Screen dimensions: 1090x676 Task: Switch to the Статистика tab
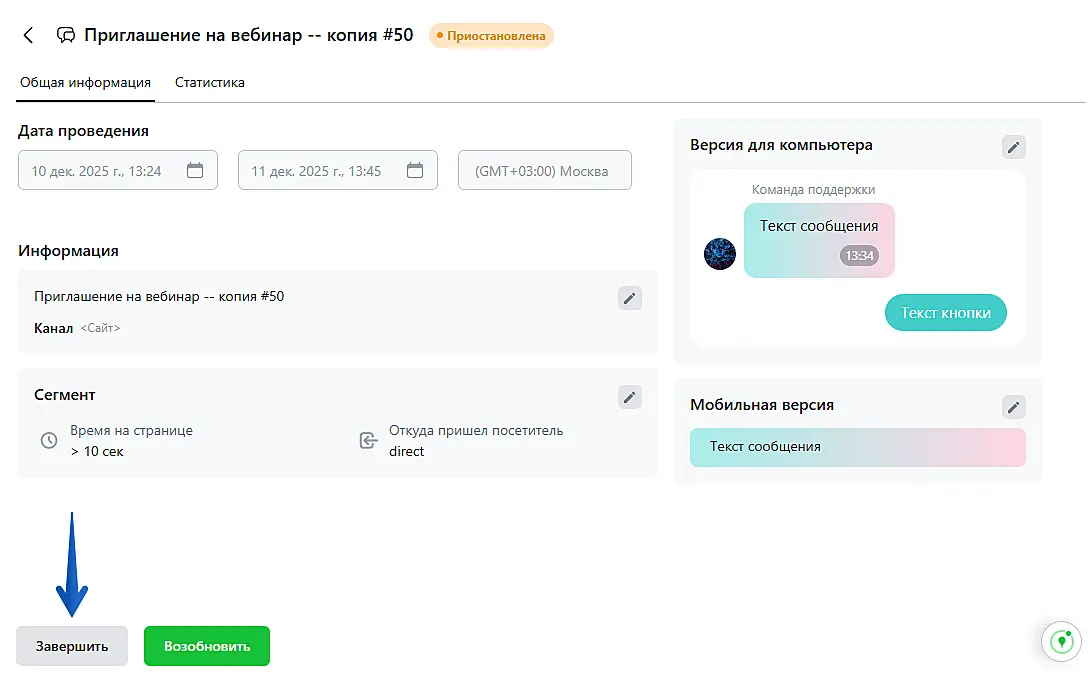(210, 83)
